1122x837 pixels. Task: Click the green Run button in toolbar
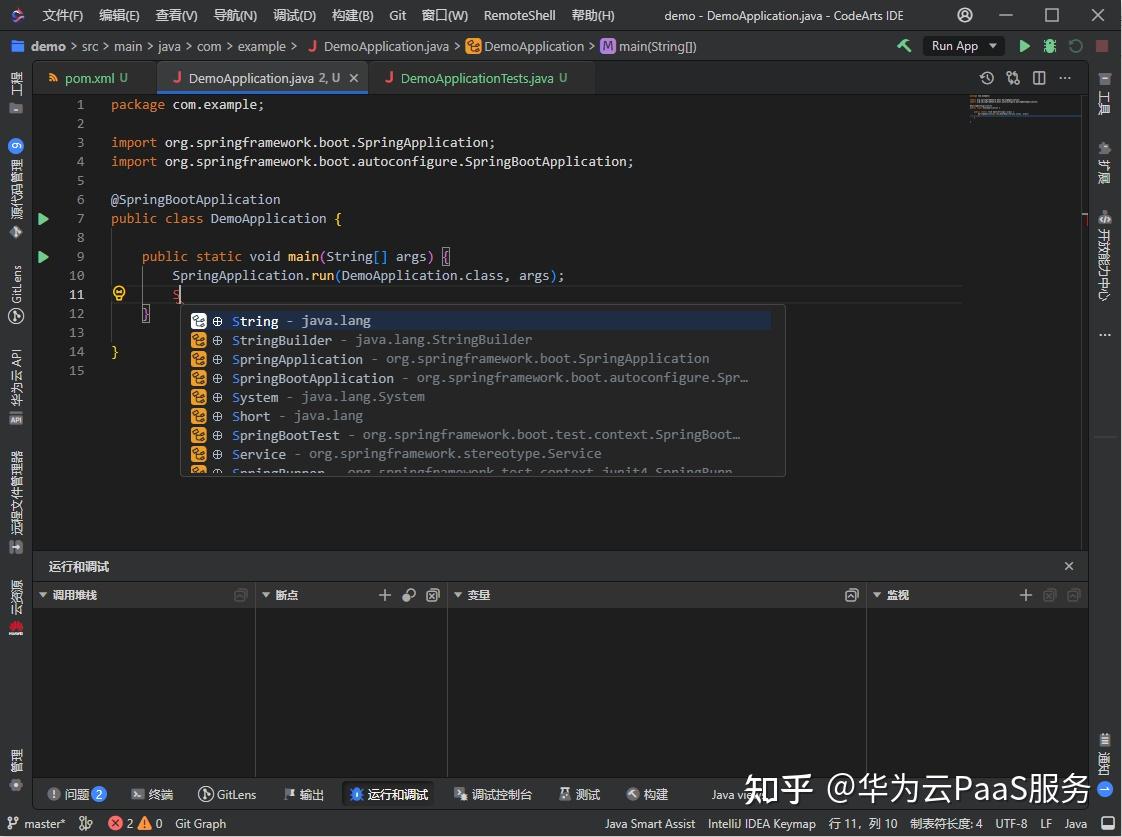click(1024, 46)
